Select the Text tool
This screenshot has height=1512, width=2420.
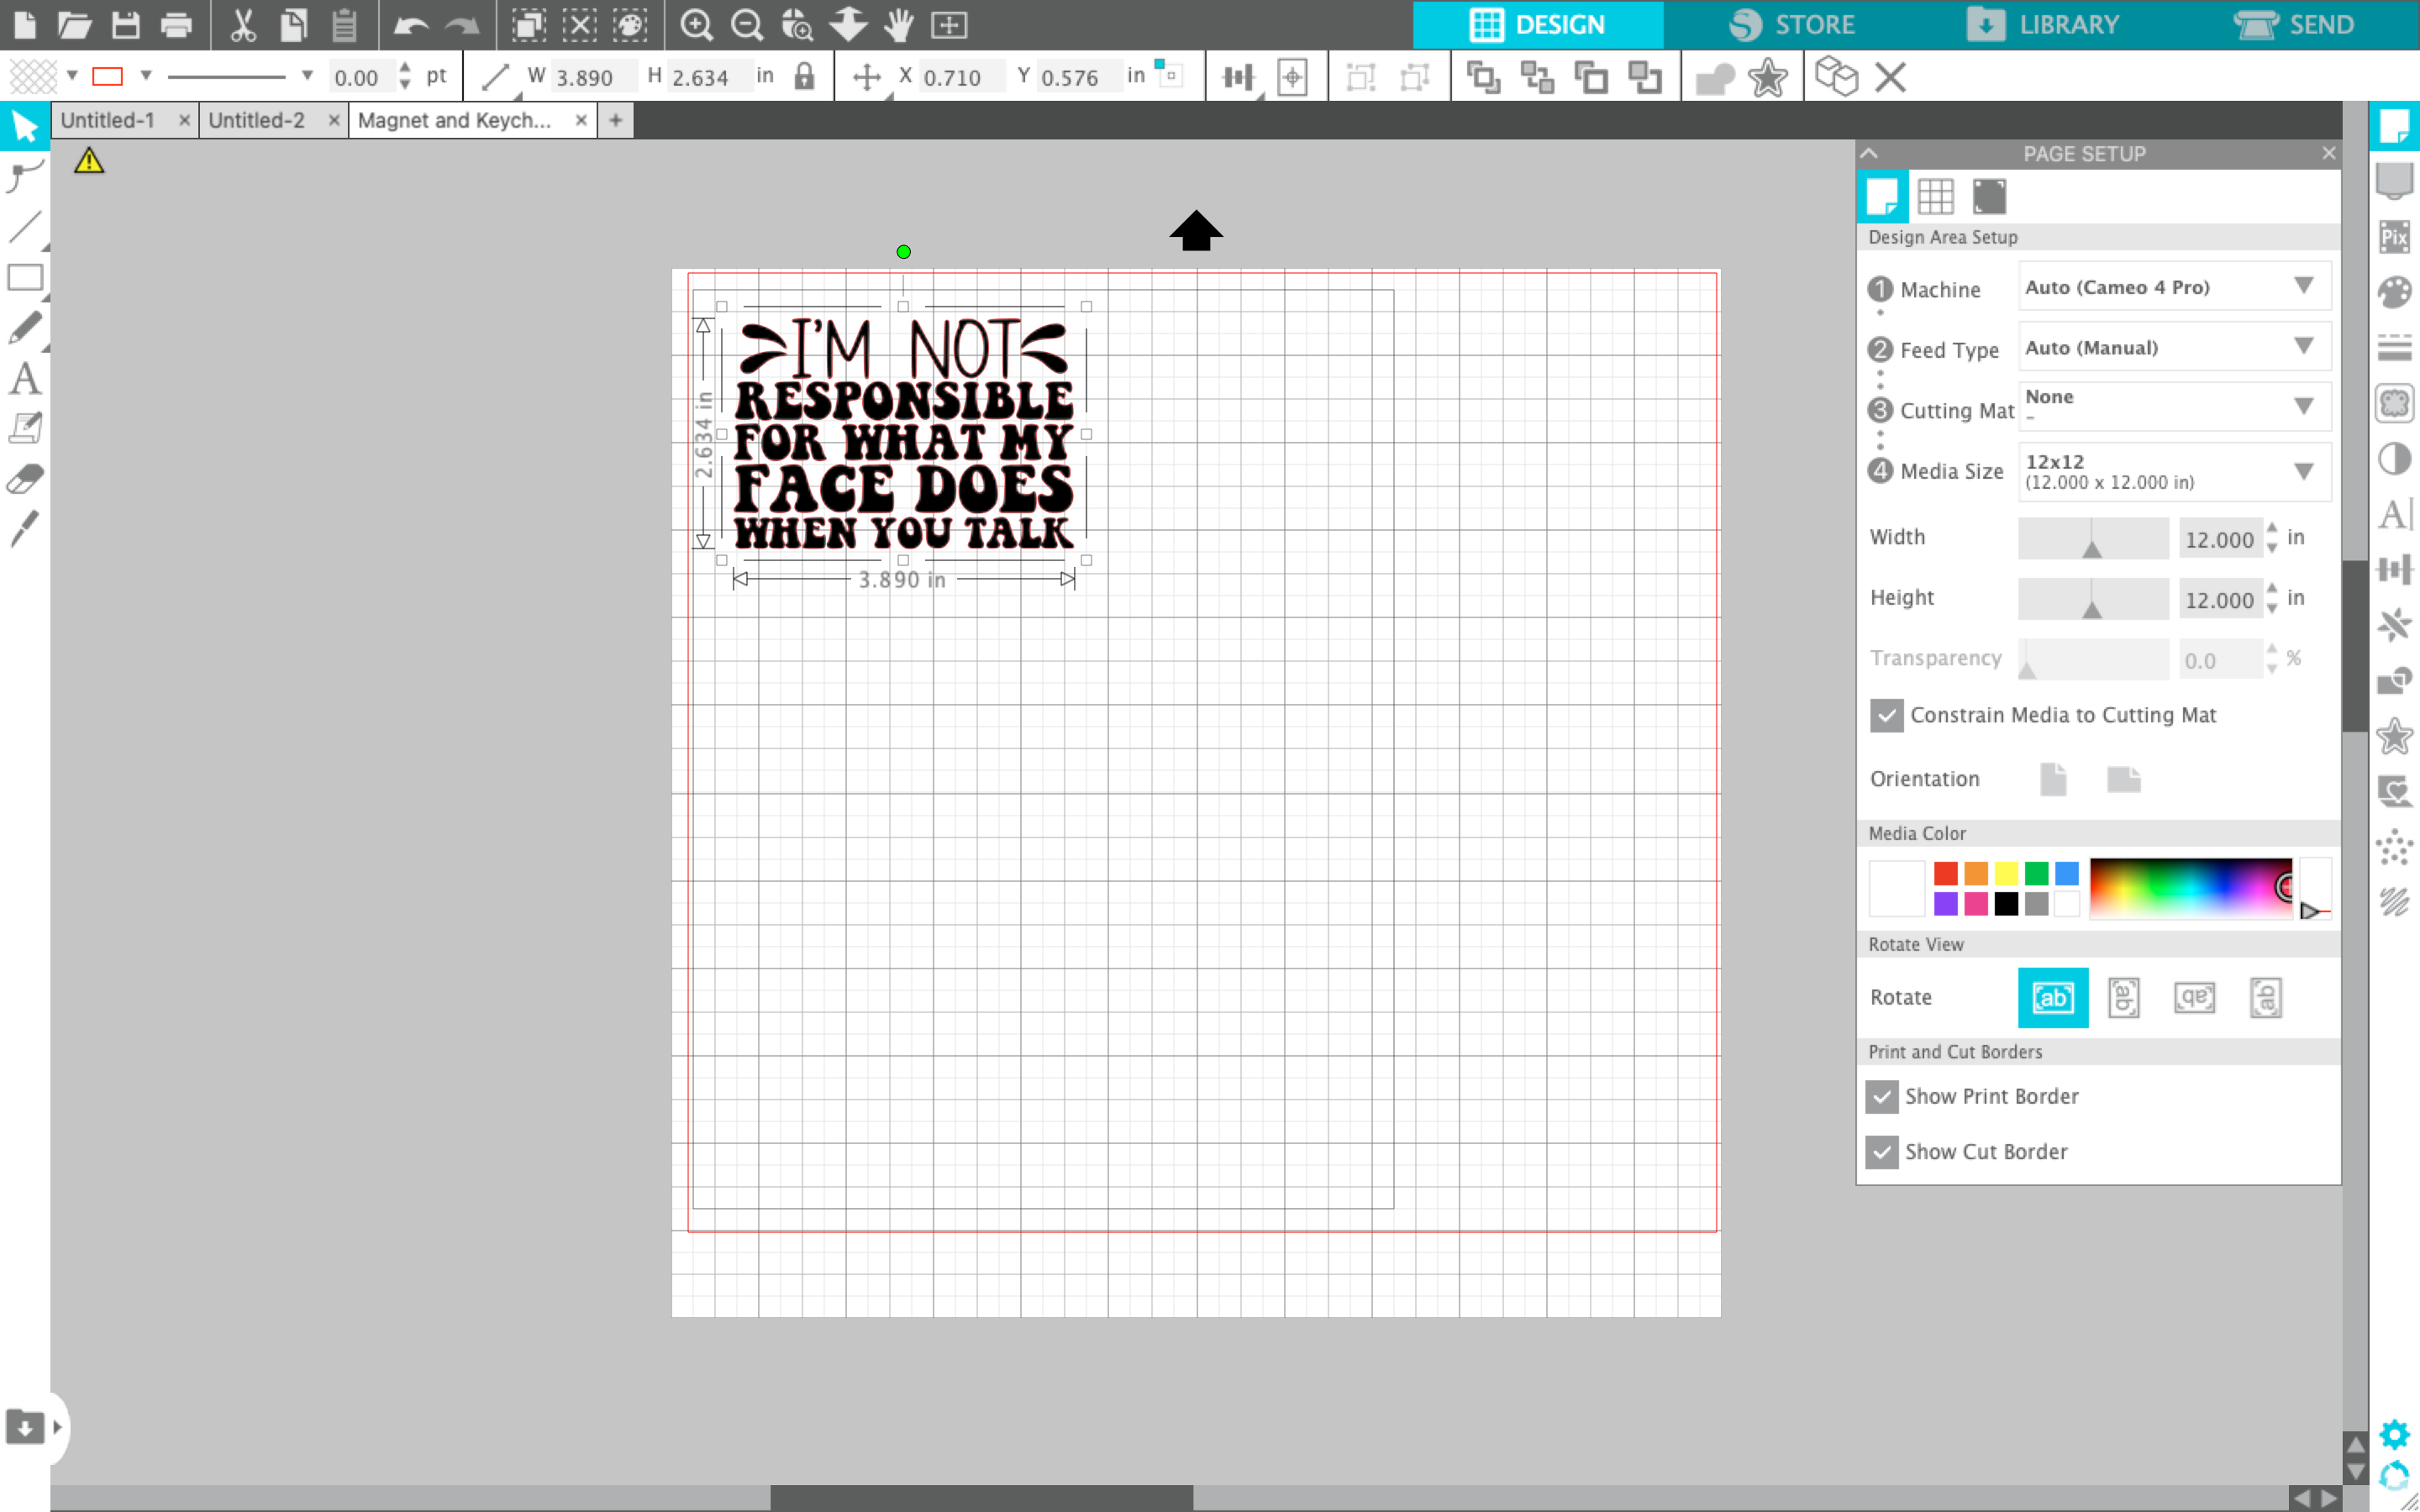[24, 379]
